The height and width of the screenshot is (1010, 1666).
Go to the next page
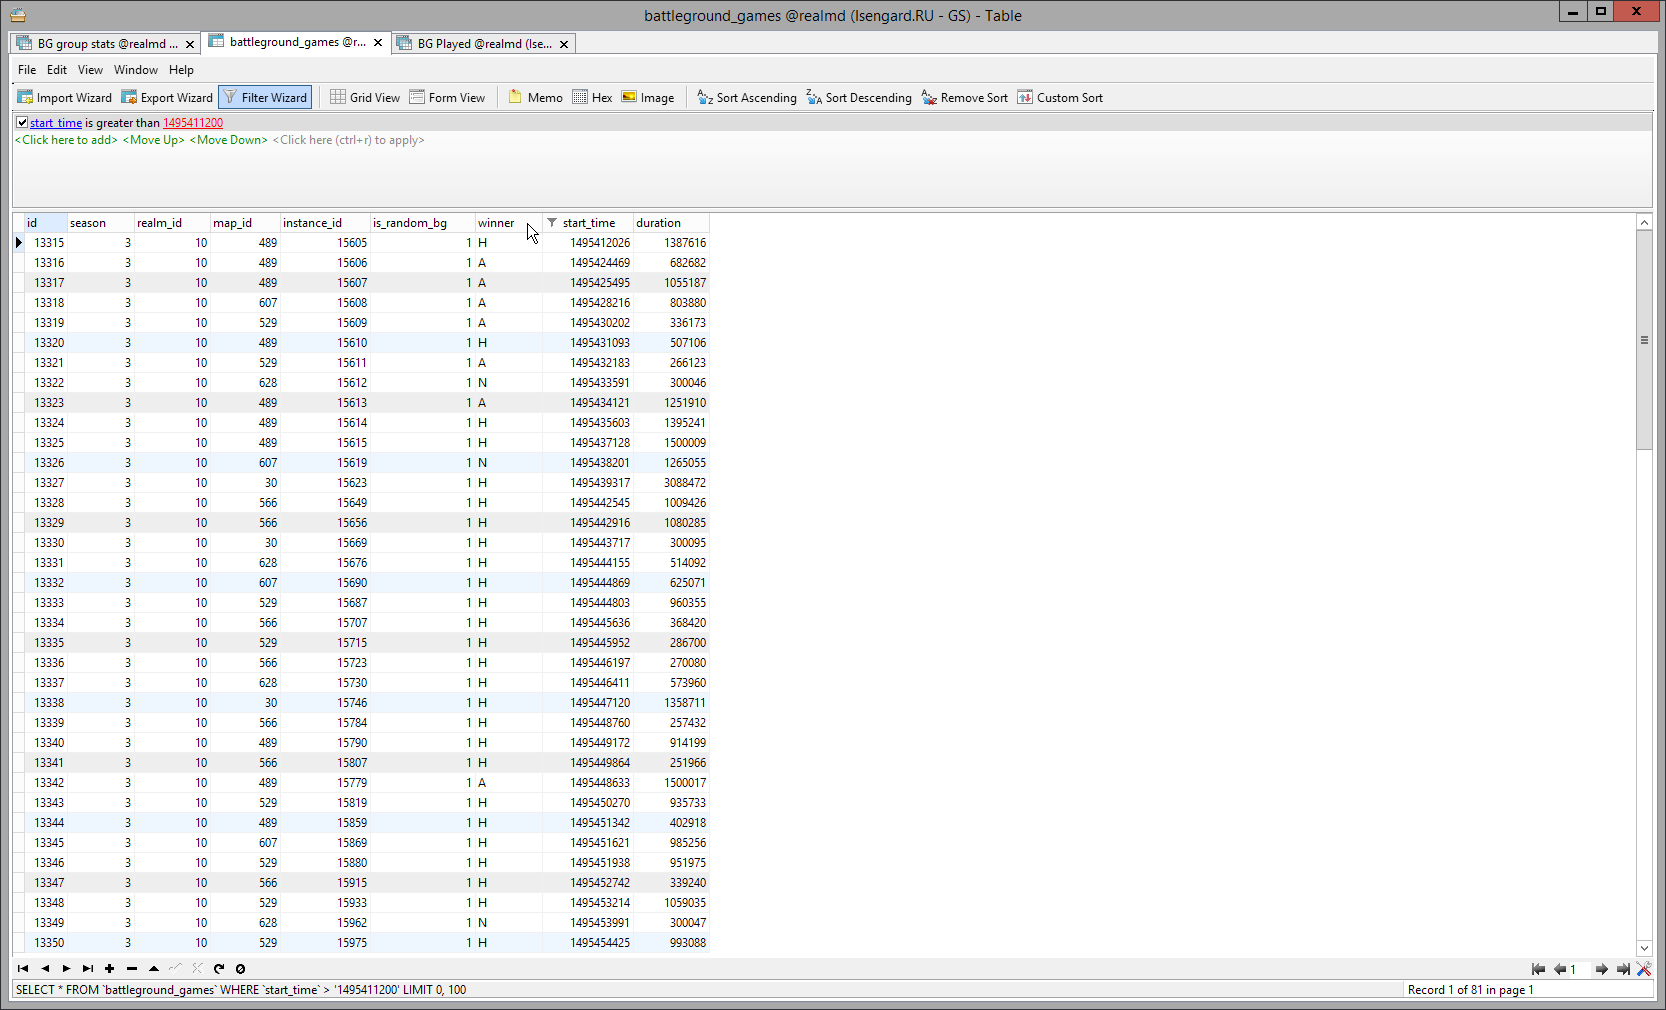tap(1602, 969)
